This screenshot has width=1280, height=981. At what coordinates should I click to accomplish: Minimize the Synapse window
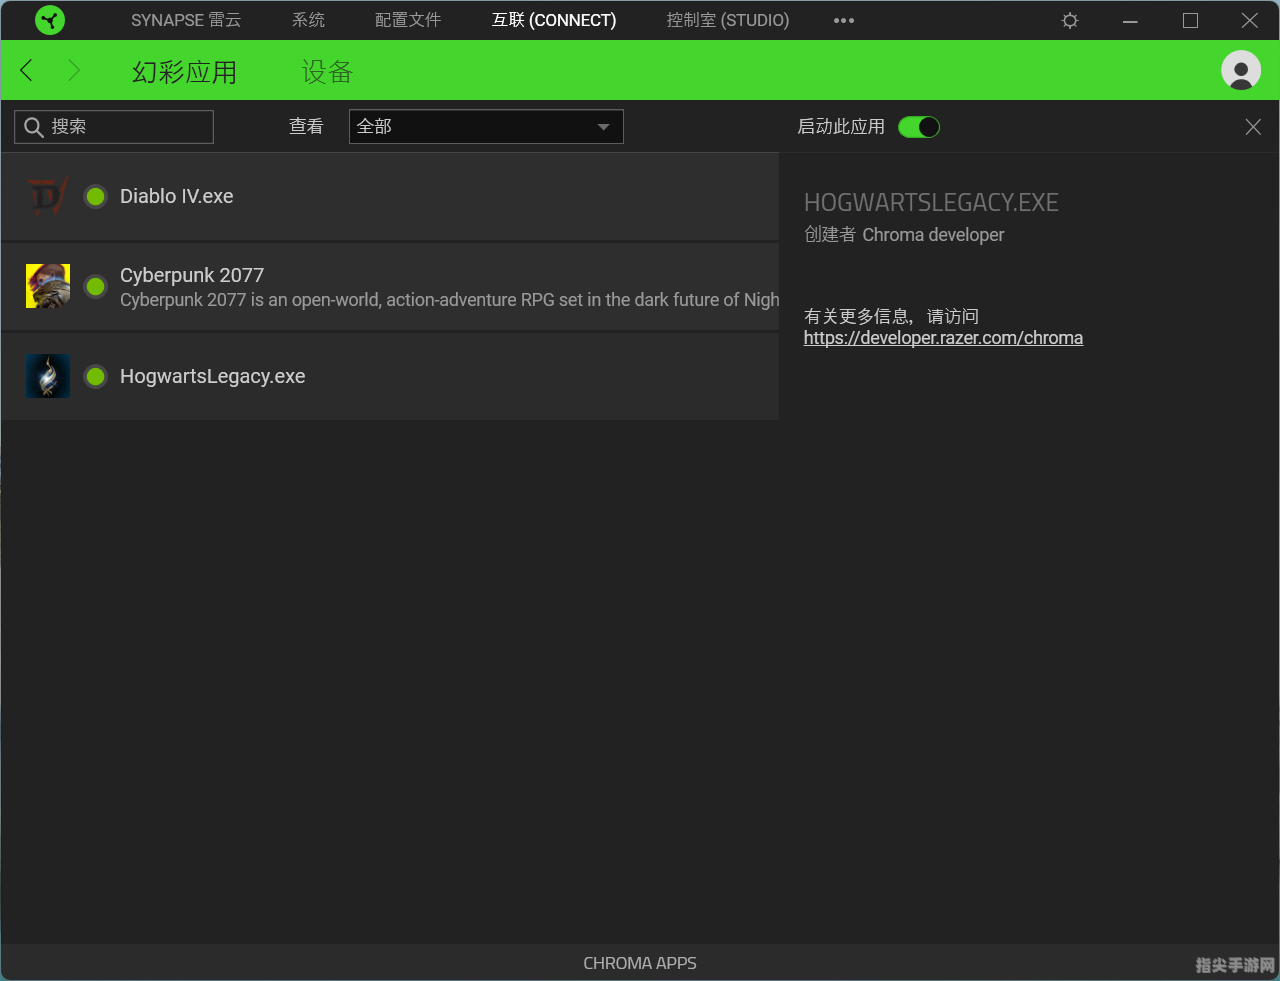coord(1130,20)
